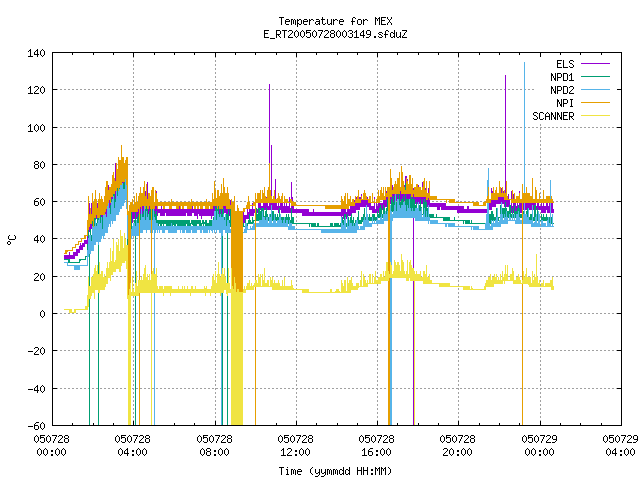Viewport: 640px width, 480px height.
Task: Click the x-axis tick 050729 00:00
Action: (539, 445)
